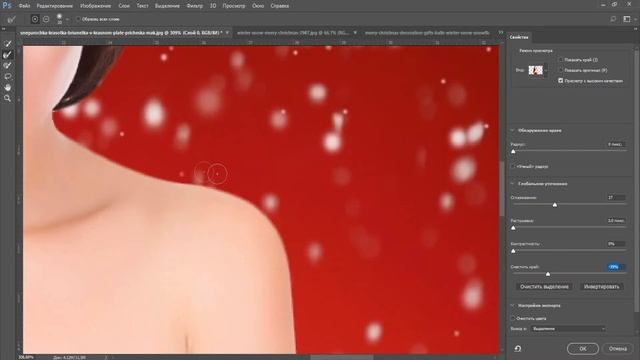Screen dimensions: 640x360
Task: Click the canvas horizontal scrollbar
Action: point(342,357)
